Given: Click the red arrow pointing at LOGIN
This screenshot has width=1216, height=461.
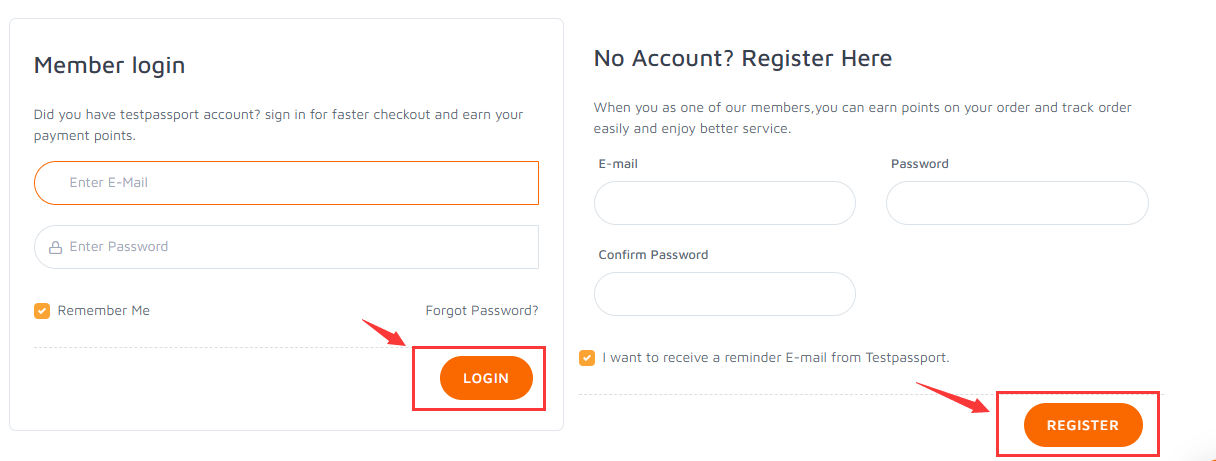Looking at the screenshot, I should point(386,333).
